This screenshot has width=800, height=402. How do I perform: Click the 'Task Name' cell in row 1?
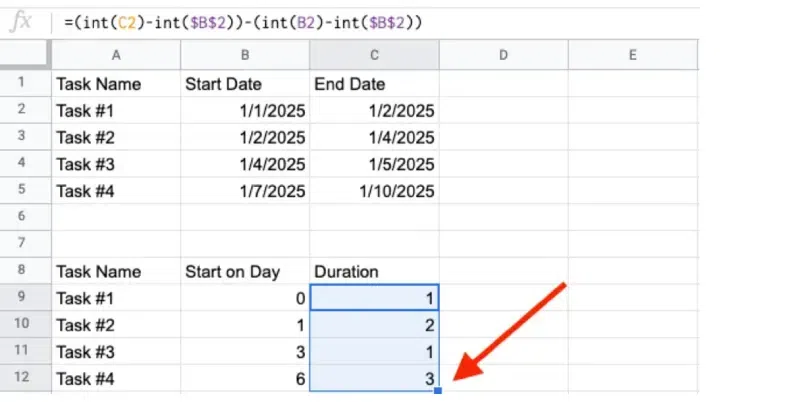pyautogui.click(x=116, y=83)
